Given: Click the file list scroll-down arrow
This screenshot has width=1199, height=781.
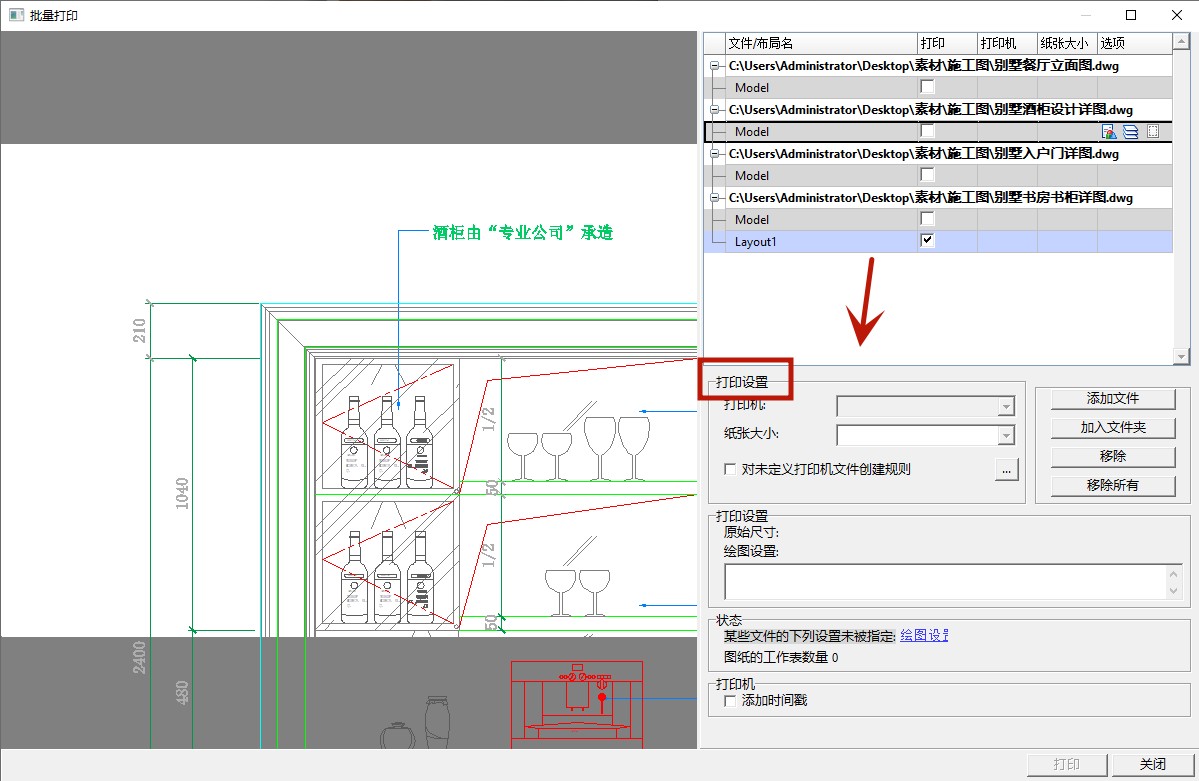Looking at the screenshot, I should click(x=1181, y=356).
